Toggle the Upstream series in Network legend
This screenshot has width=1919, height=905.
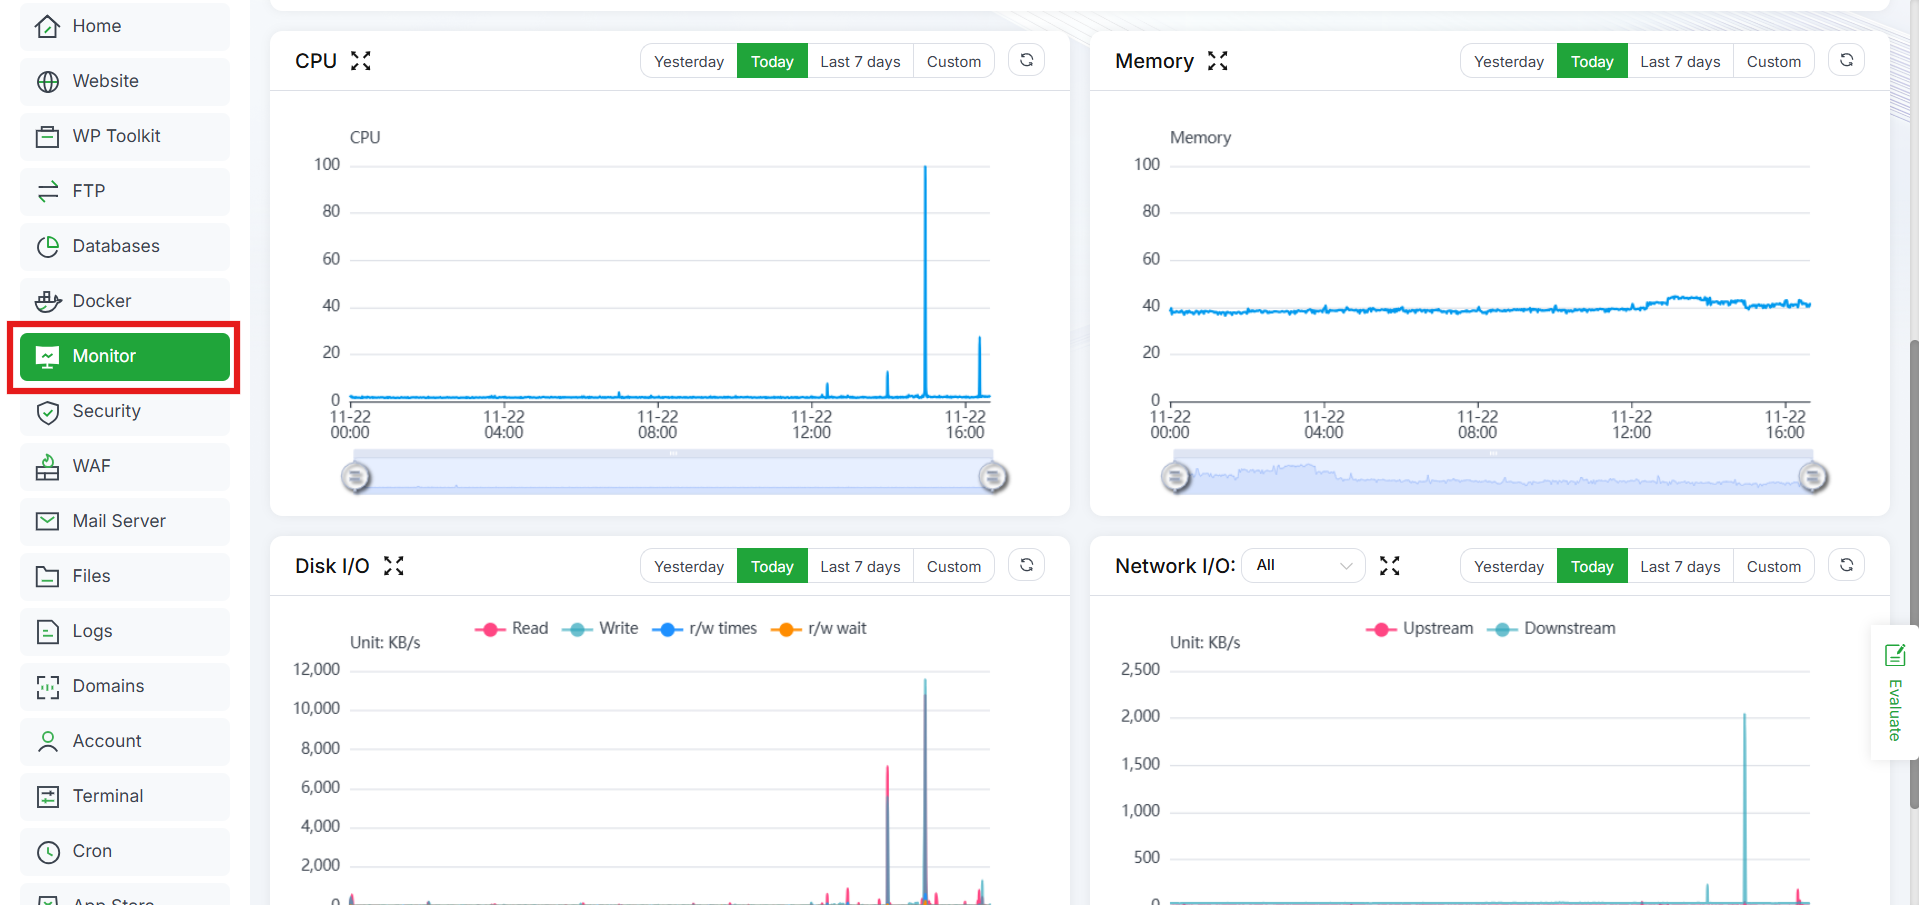1420,629
